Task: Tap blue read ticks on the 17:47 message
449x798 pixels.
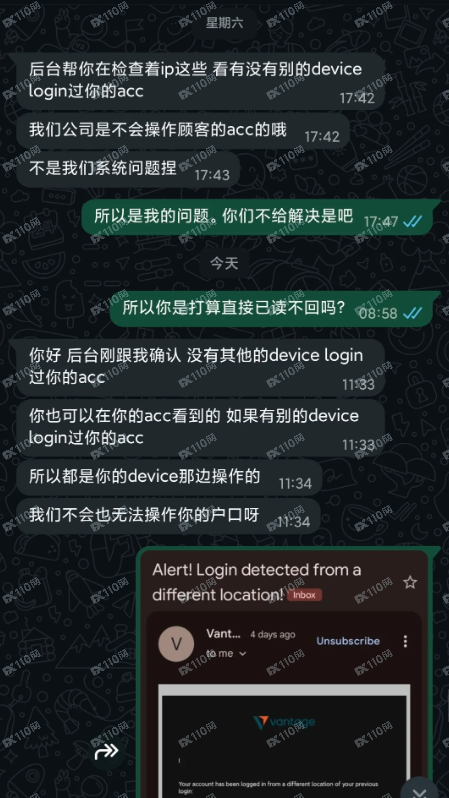Action: tap(412, 221)
